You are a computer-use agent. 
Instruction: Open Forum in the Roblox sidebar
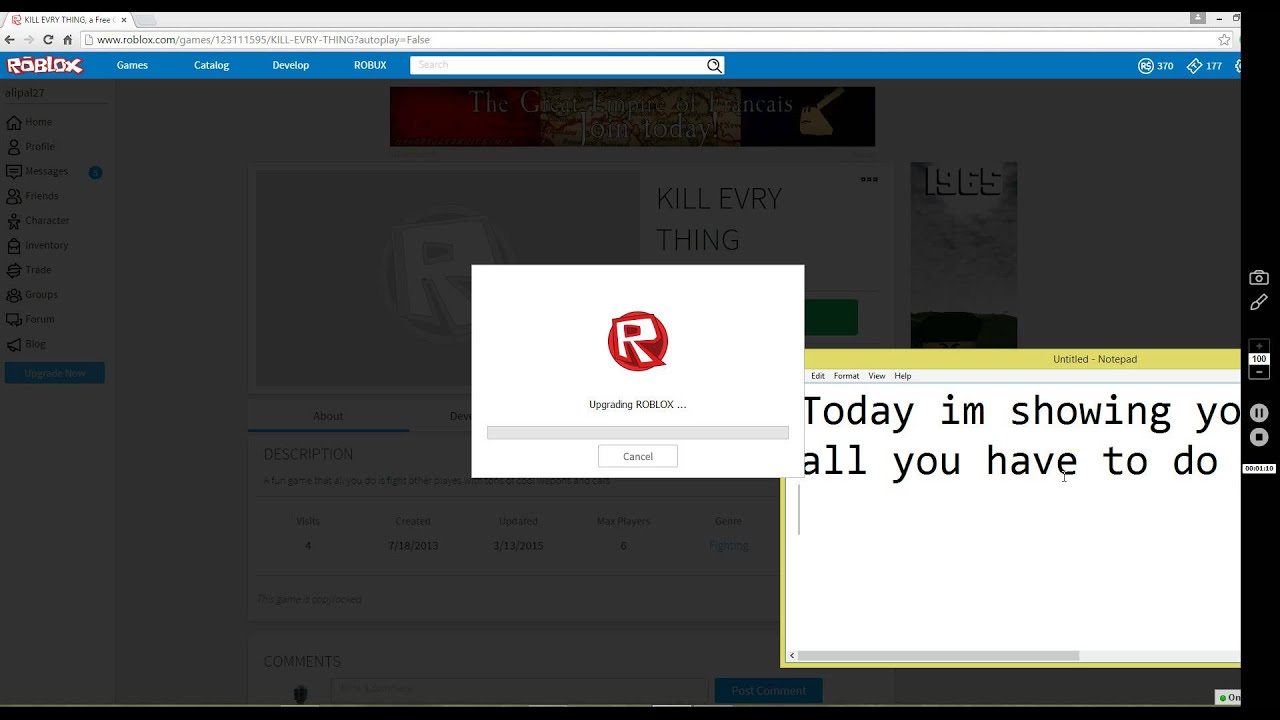(x=30, y=319)
